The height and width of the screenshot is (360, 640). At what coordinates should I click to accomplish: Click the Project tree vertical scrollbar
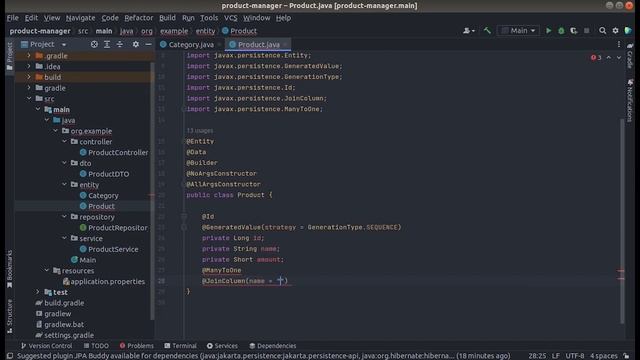tap(152, 192)
